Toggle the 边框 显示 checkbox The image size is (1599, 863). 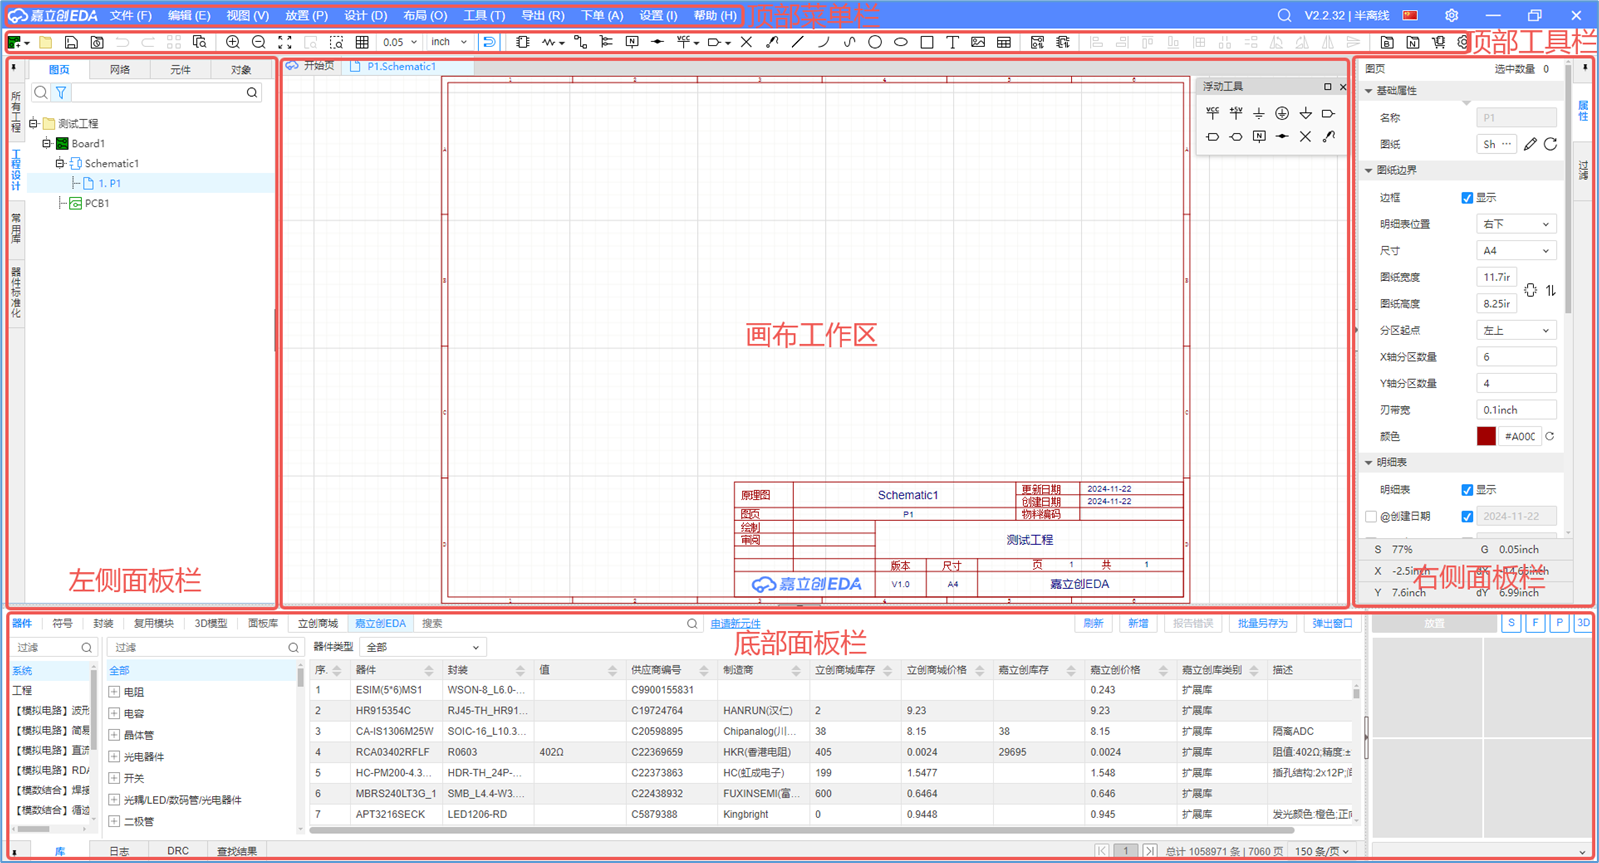[1467, 198]
